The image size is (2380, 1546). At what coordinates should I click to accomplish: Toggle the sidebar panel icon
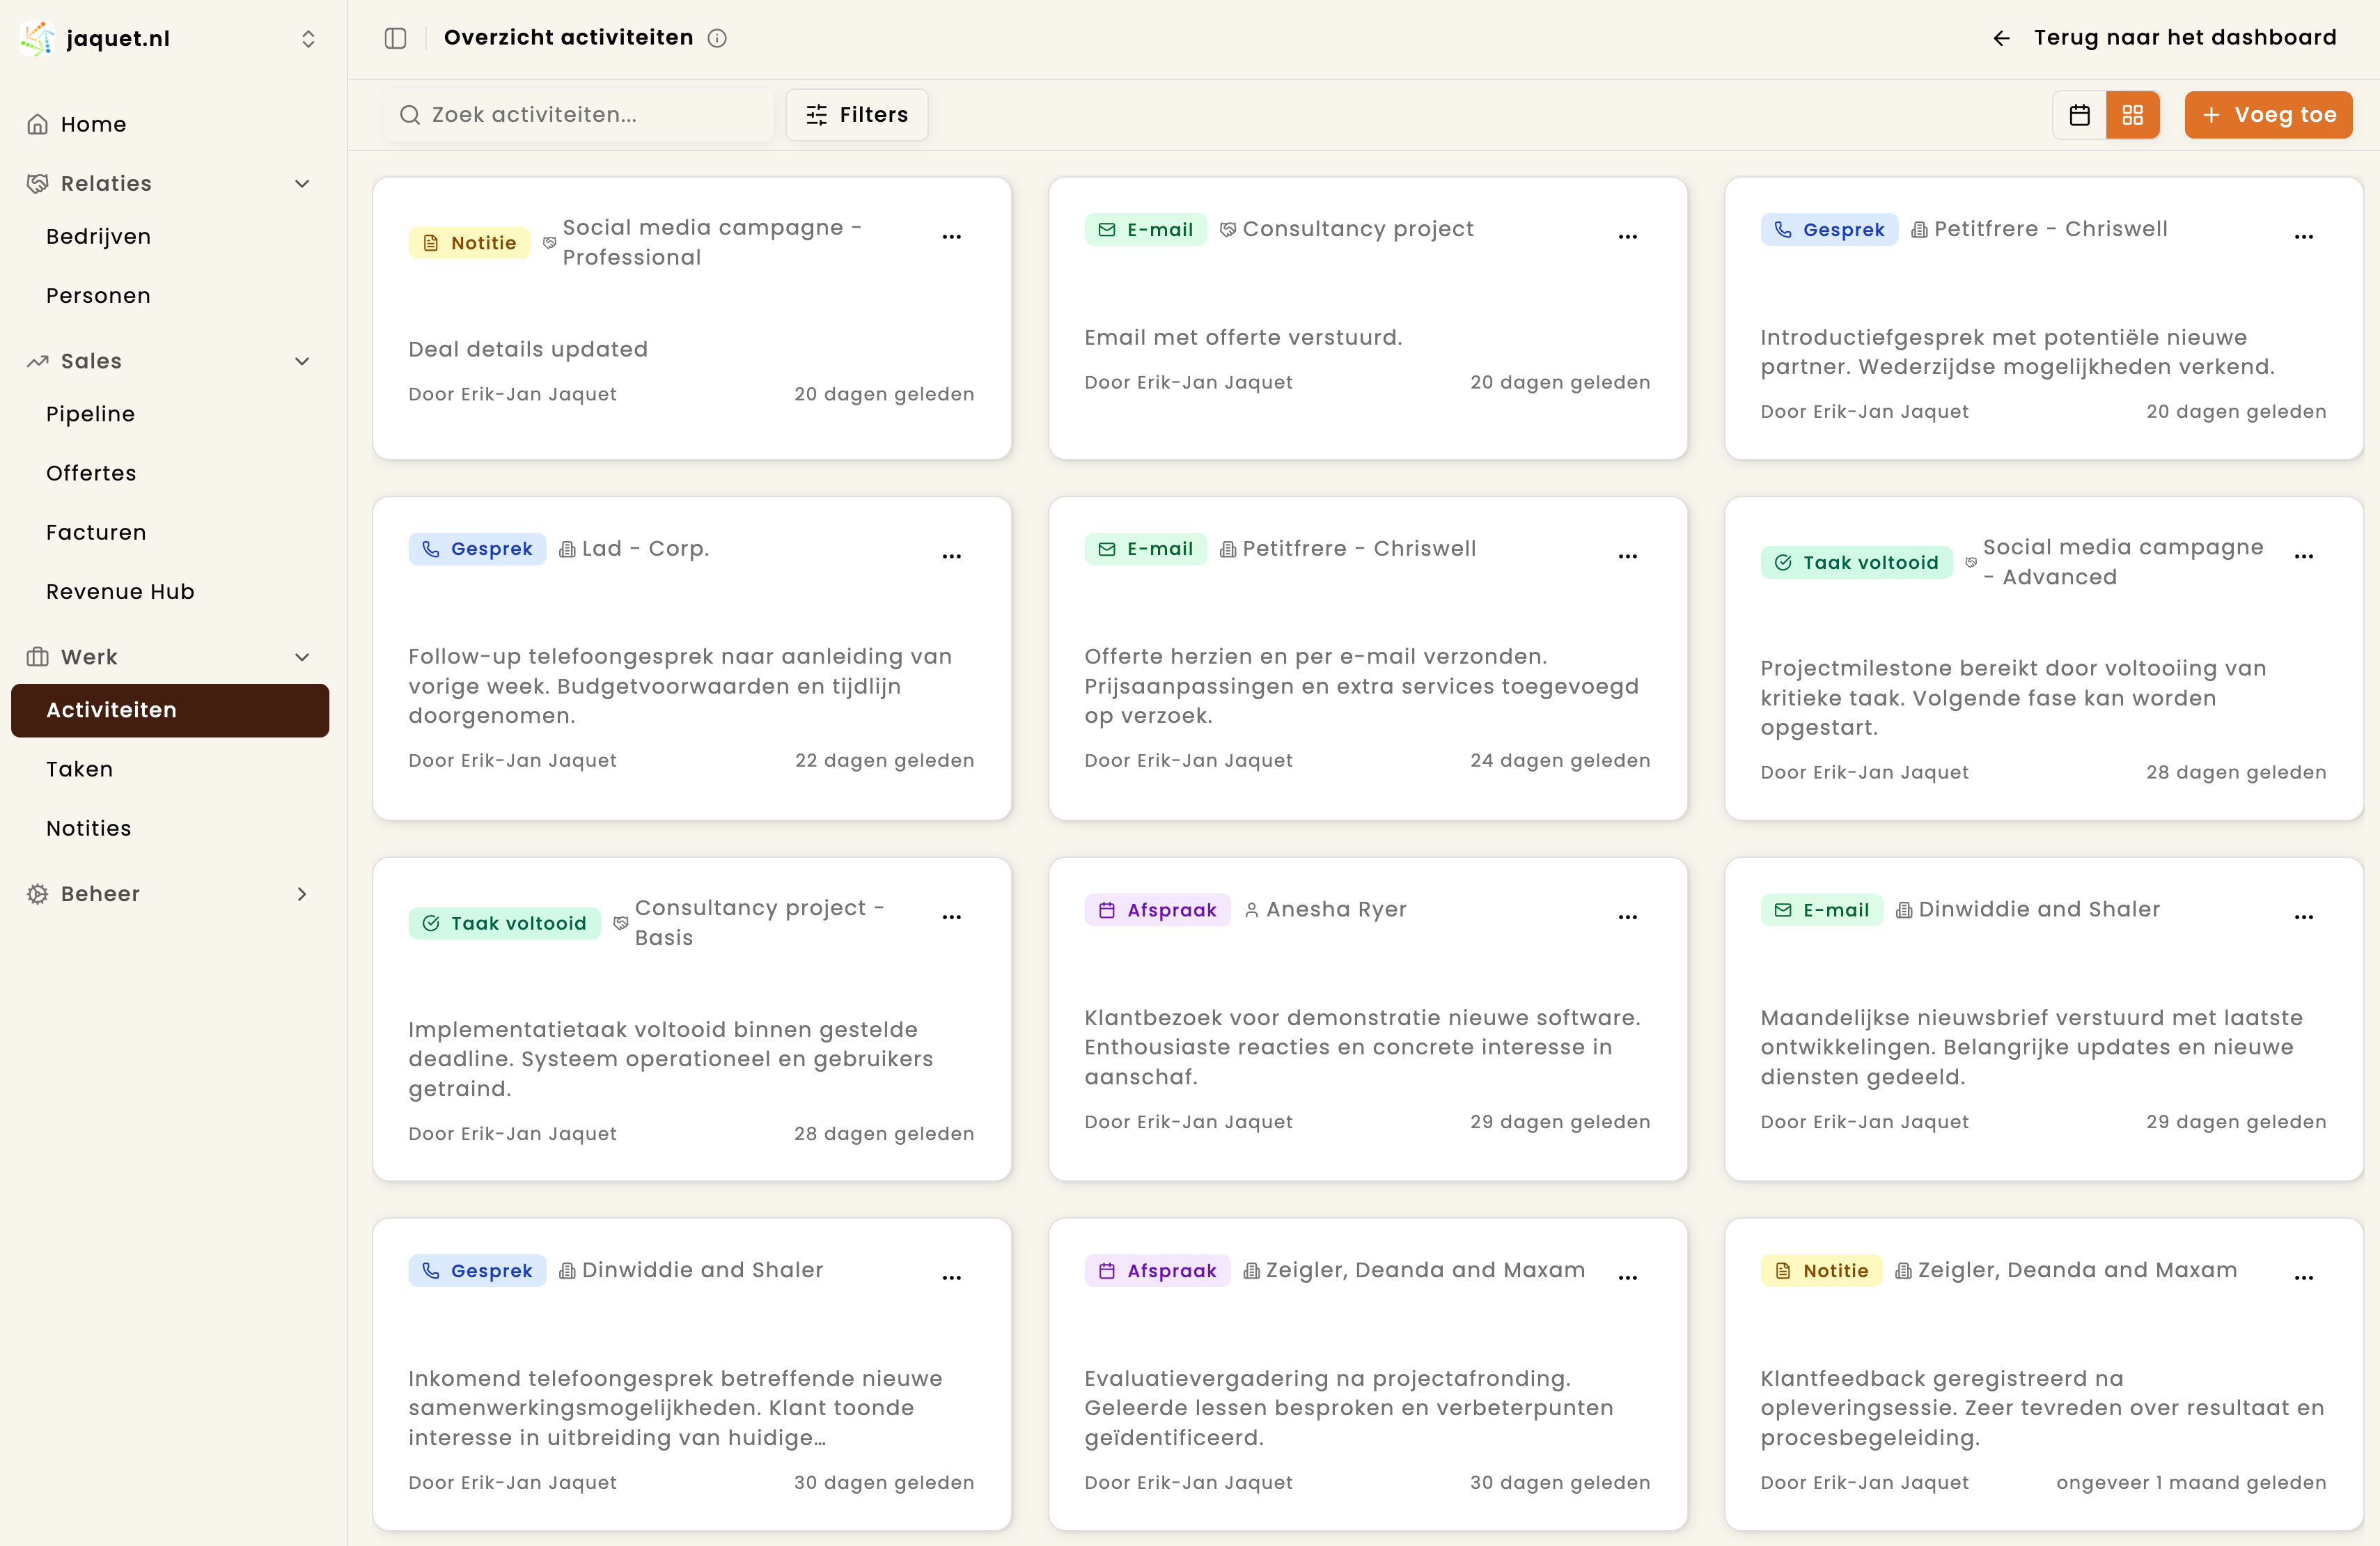(x=395, y=38)
